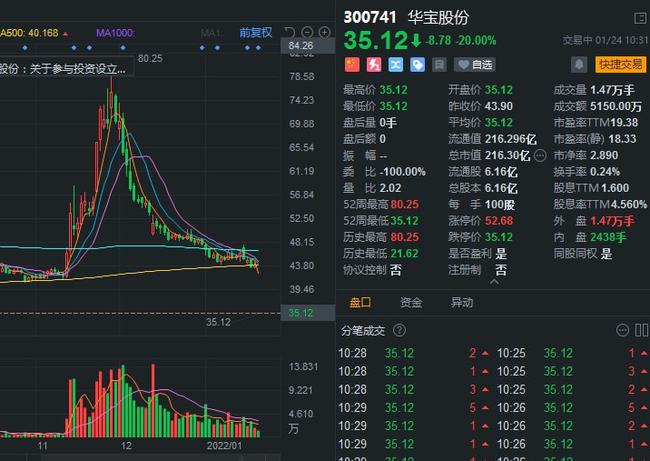Click the 换手率 0.24% value
This screenshot has height=461, width=650.
tap(605, 172)
